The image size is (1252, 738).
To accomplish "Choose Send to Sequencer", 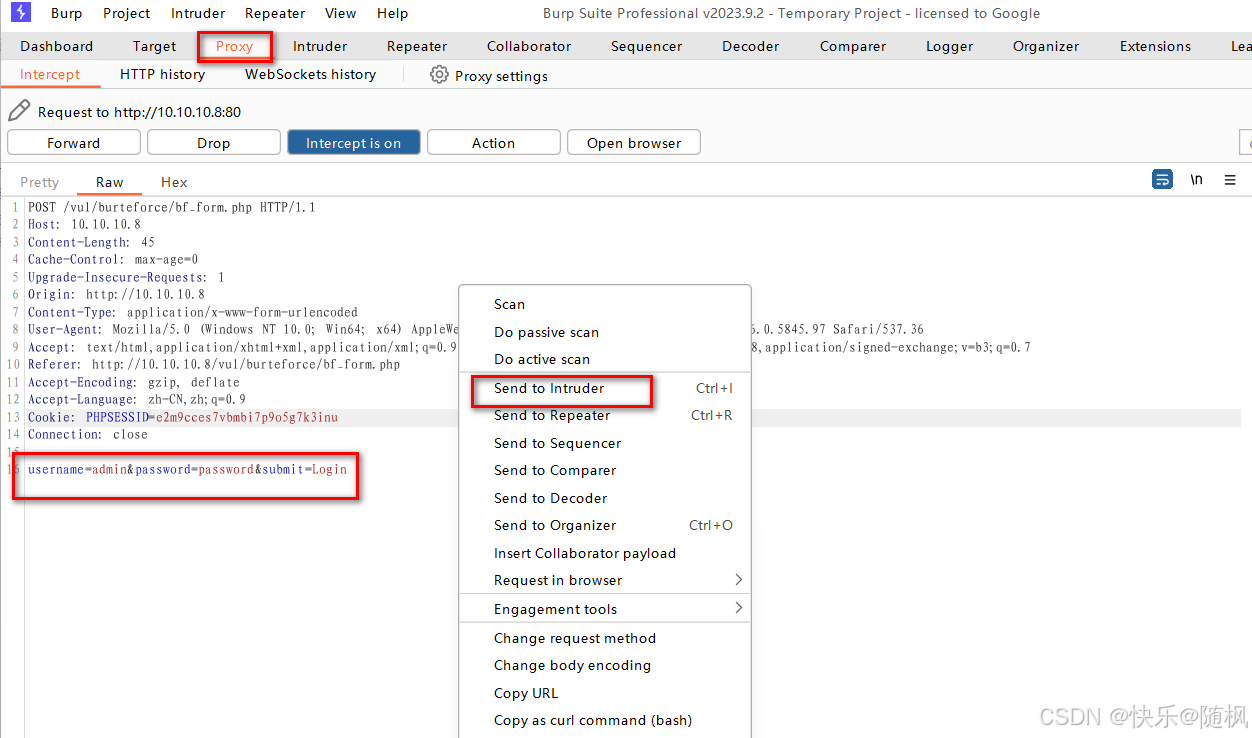I will pyautogui.click(x=605, y=443).
